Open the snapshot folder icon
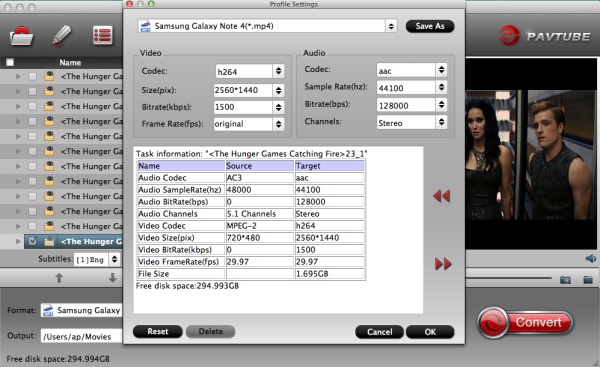This screenshot has width=600, height=367. click(x=588, y=280)
